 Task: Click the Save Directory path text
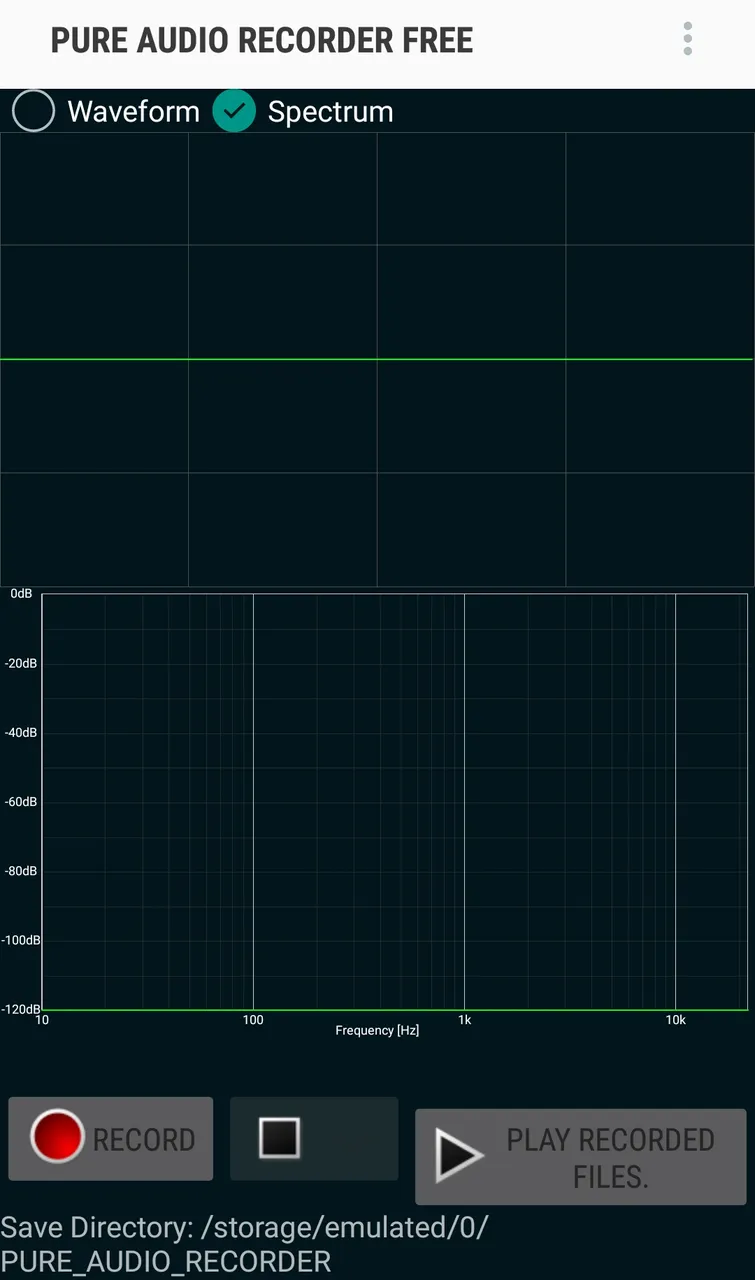(245, 1243)
